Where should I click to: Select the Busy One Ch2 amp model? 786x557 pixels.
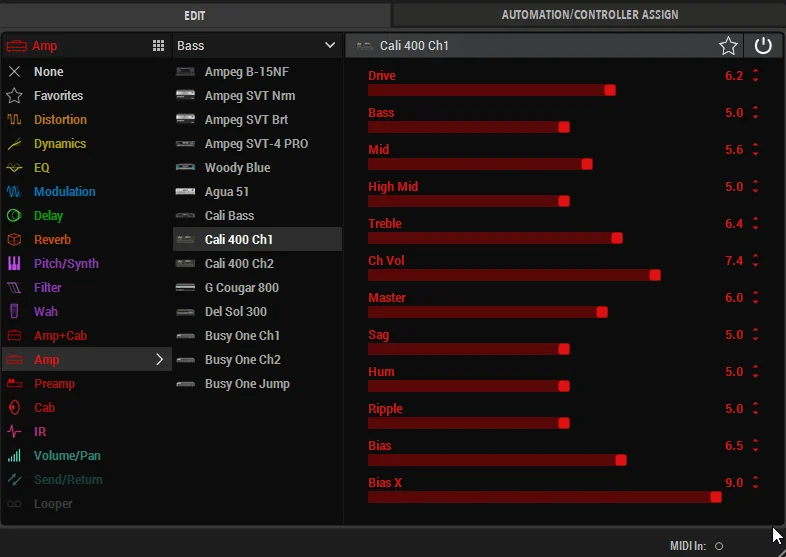tap(257, 360)
